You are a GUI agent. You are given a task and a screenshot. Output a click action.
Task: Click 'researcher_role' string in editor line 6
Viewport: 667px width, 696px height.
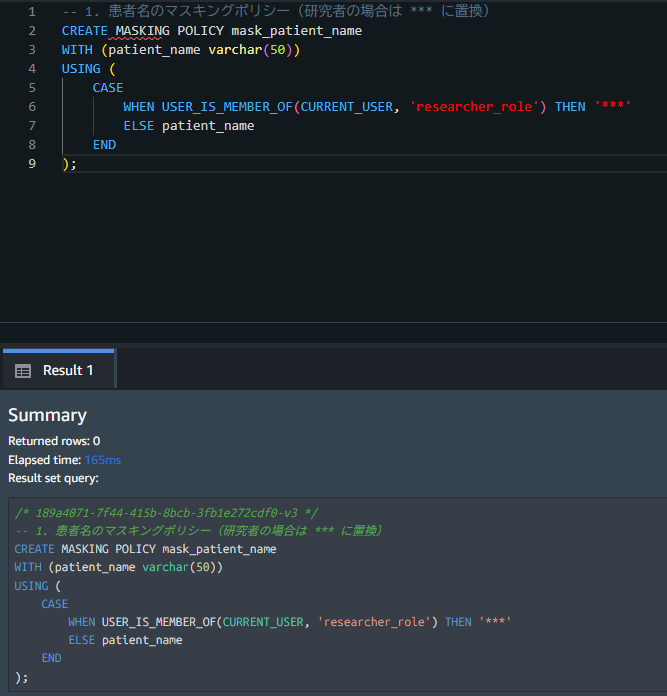474,107
